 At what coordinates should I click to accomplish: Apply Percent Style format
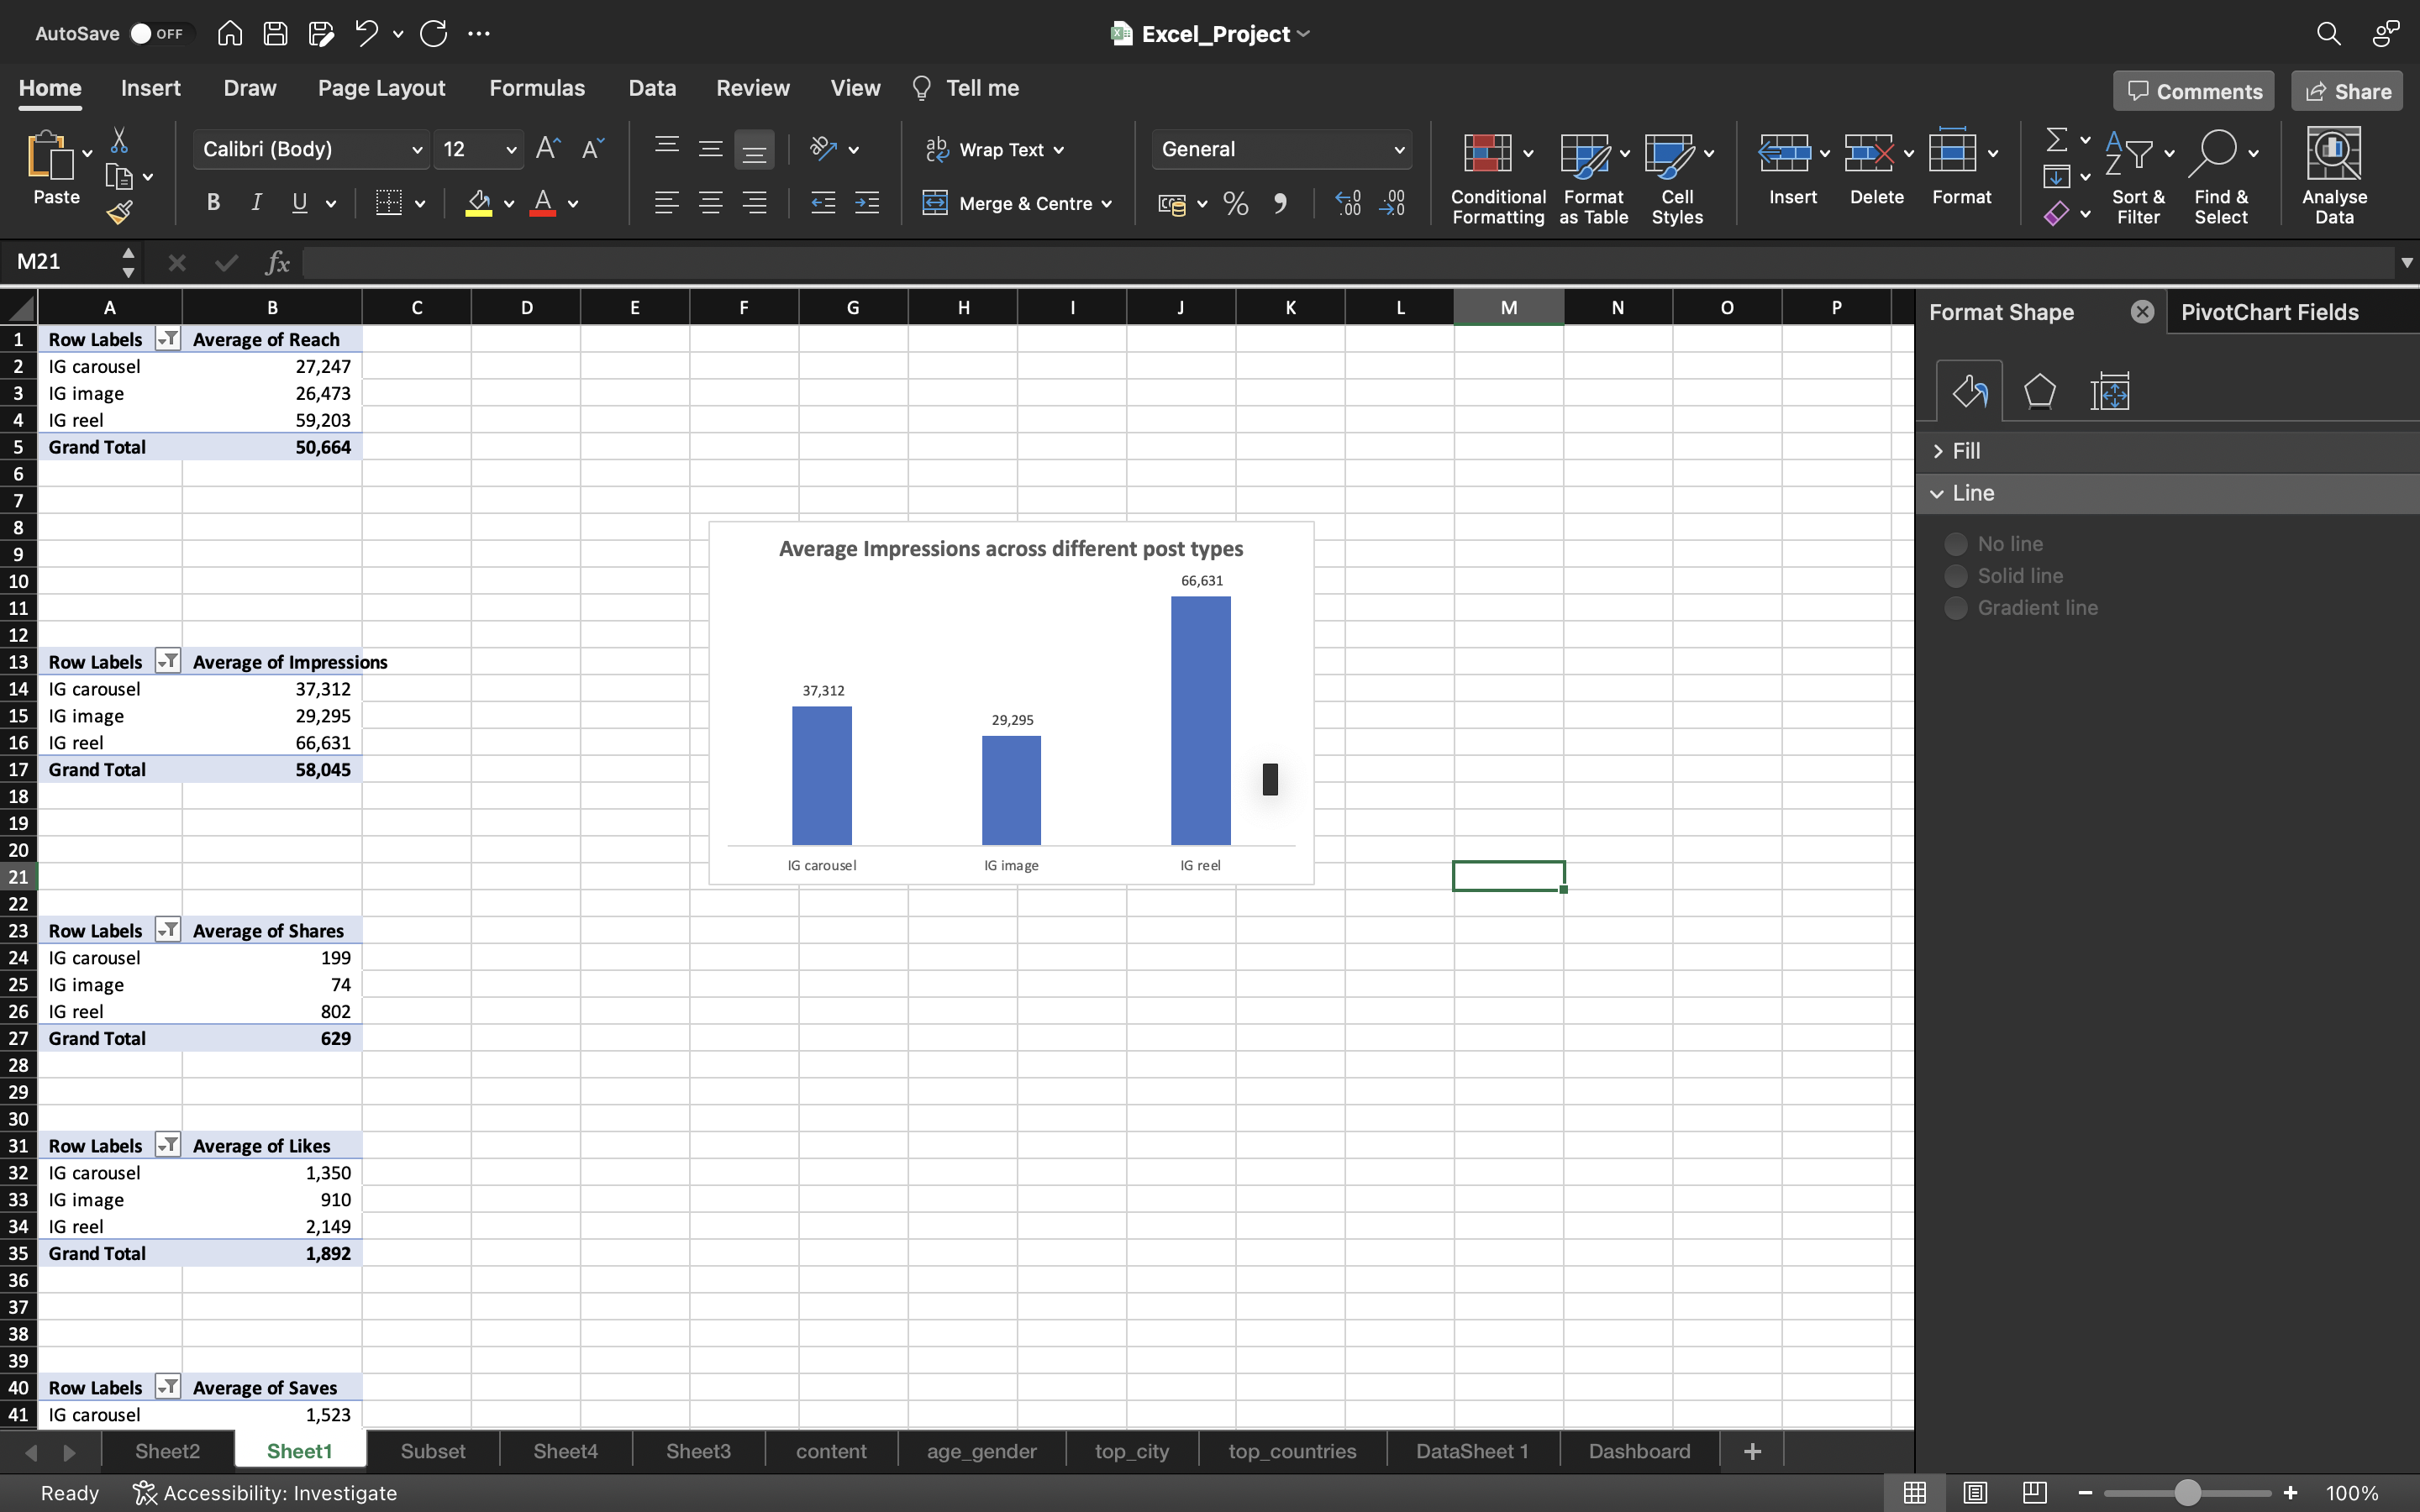(1236, 204)
